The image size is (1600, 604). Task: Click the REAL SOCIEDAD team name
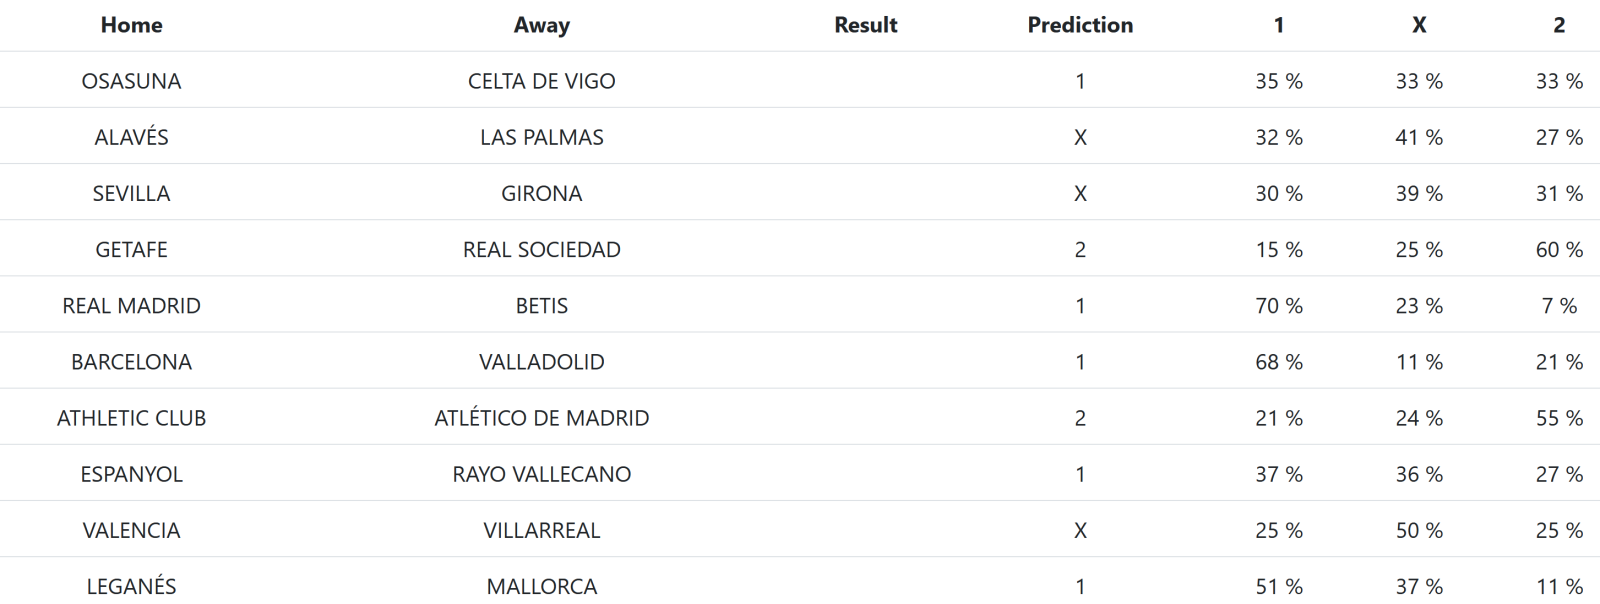pyautogui.click(x=541, y=249)
